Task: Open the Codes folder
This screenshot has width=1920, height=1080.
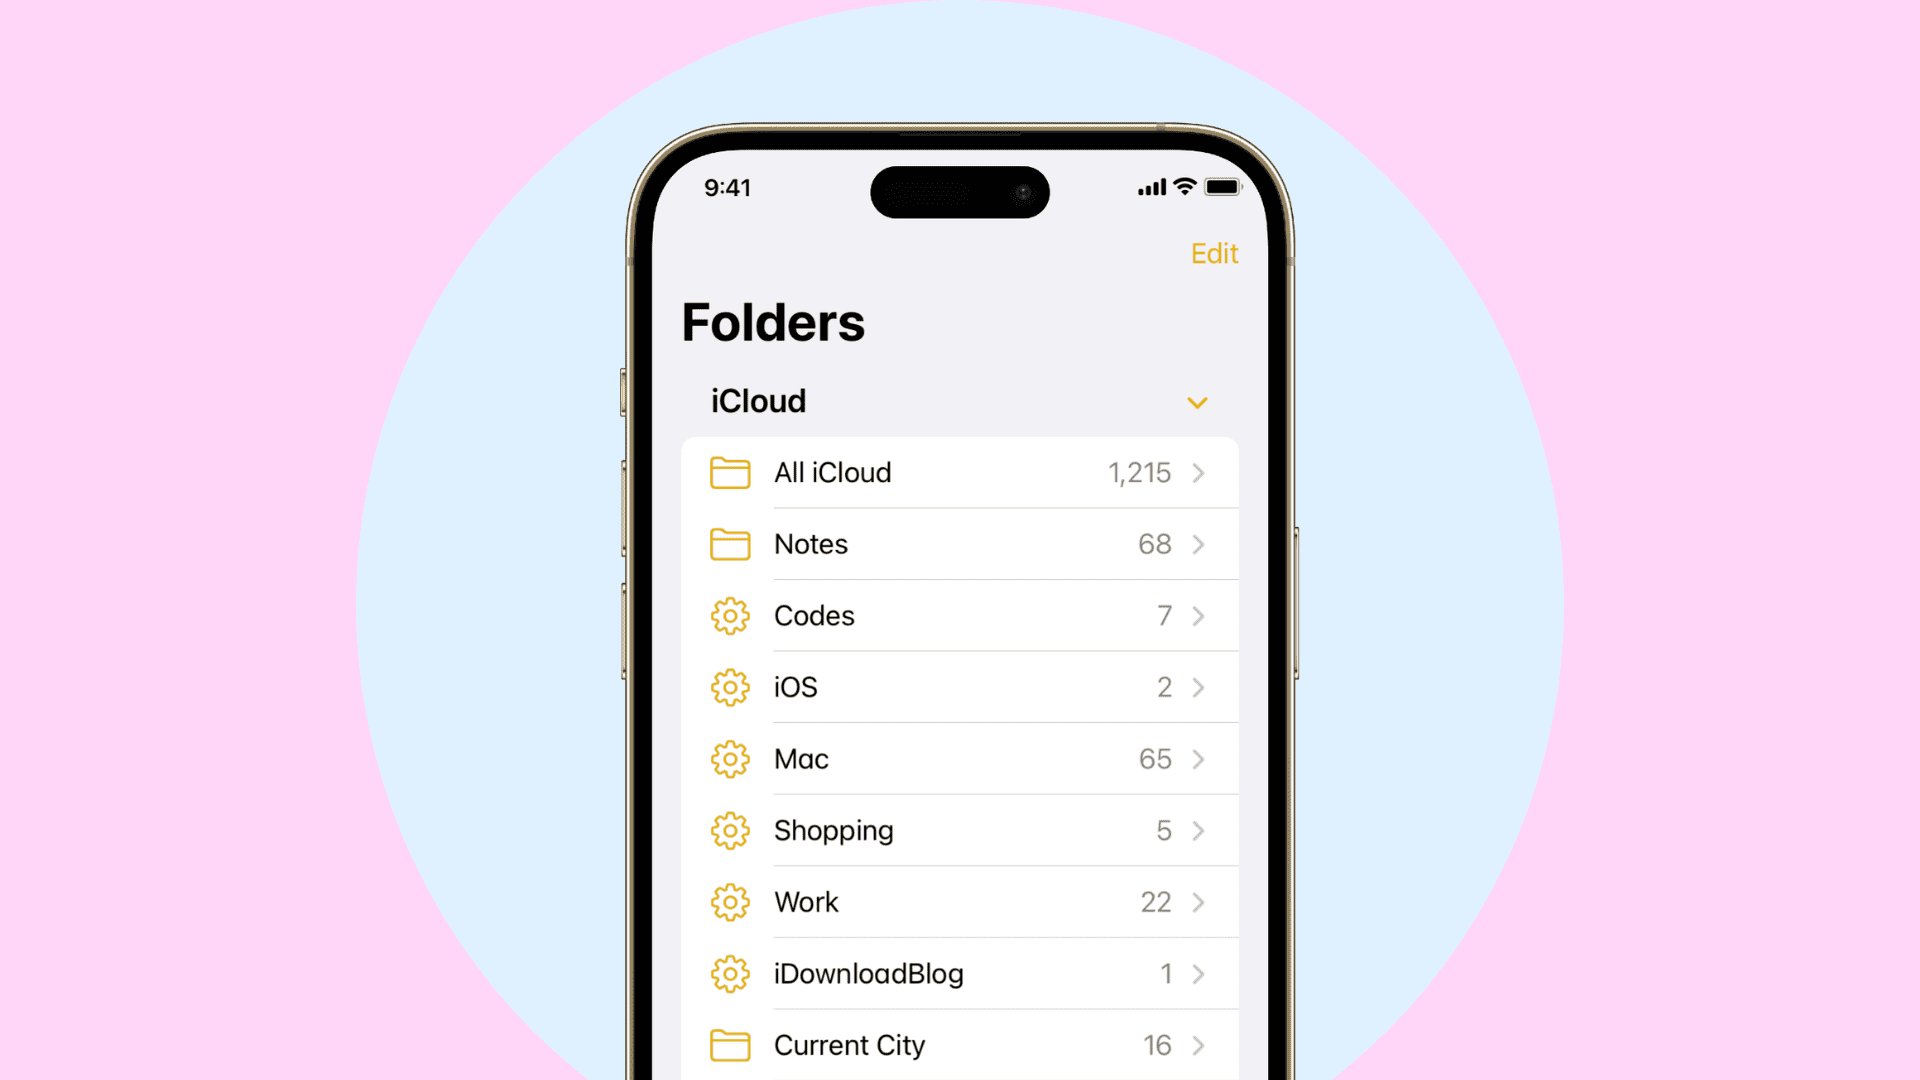Action: coord(960,615)
